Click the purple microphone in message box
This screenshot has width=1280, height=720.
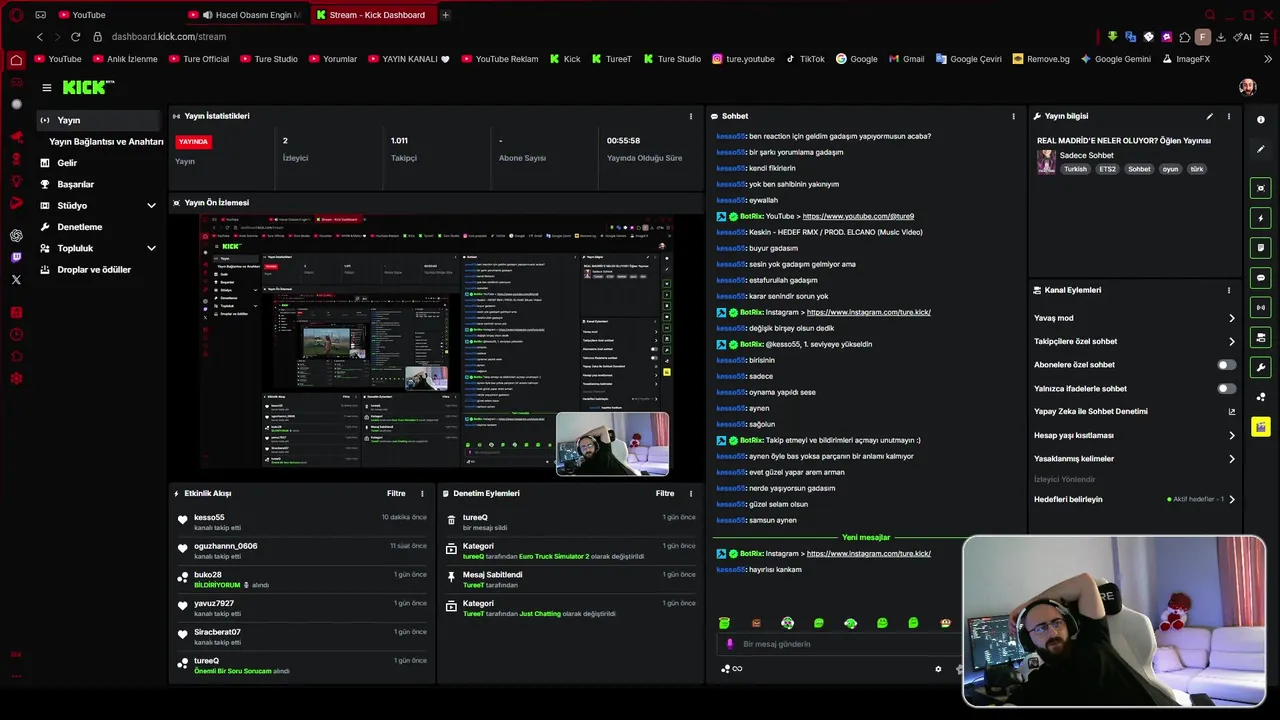(730, 644)
